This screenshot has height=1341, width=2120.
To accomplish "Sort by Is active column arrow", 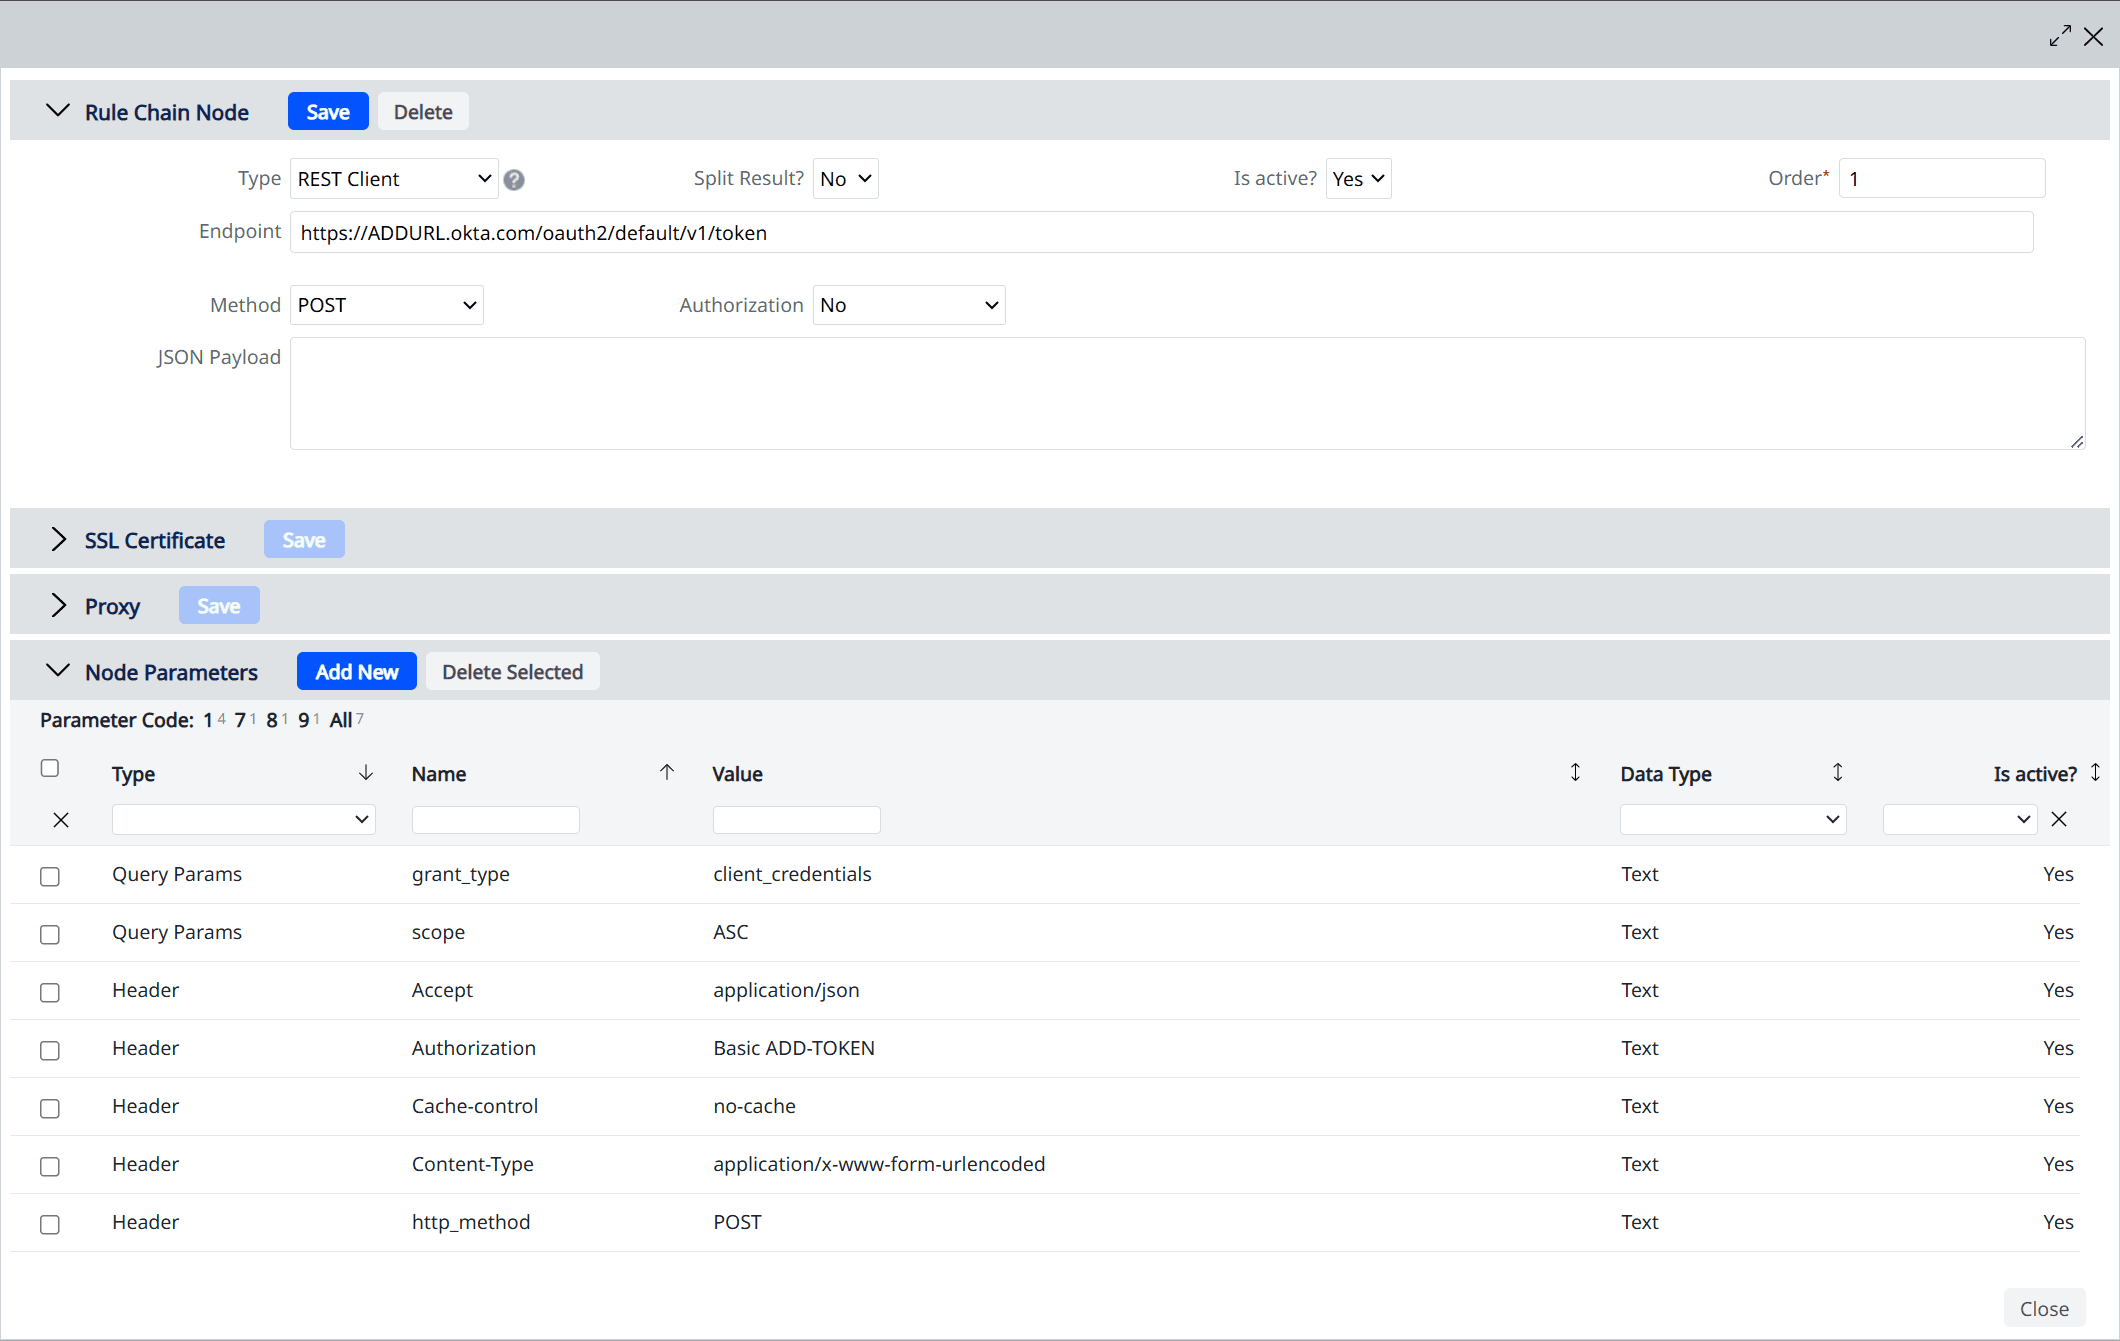I will pyautogui.click(x=2095, y=772).
